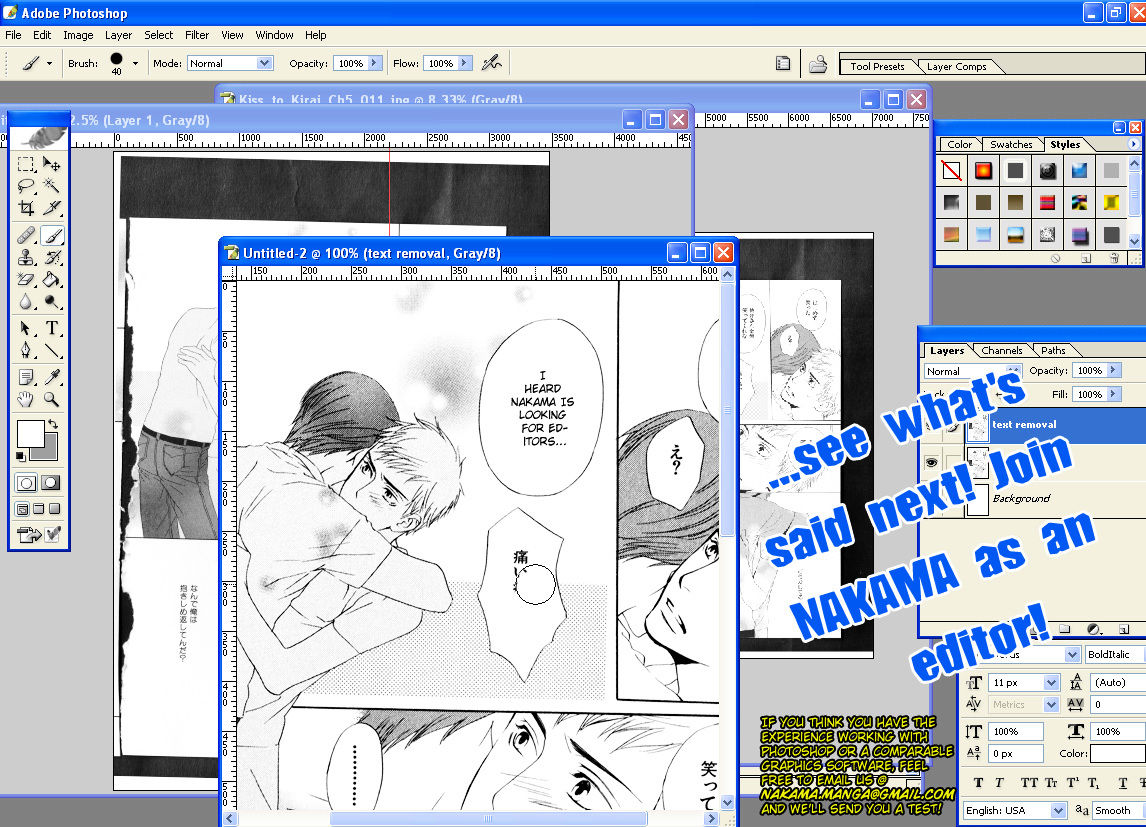Select the Clone Stamp tool
Viewport: 1146px width, 827px height.
pyautogui.click(x=26, y=257)
